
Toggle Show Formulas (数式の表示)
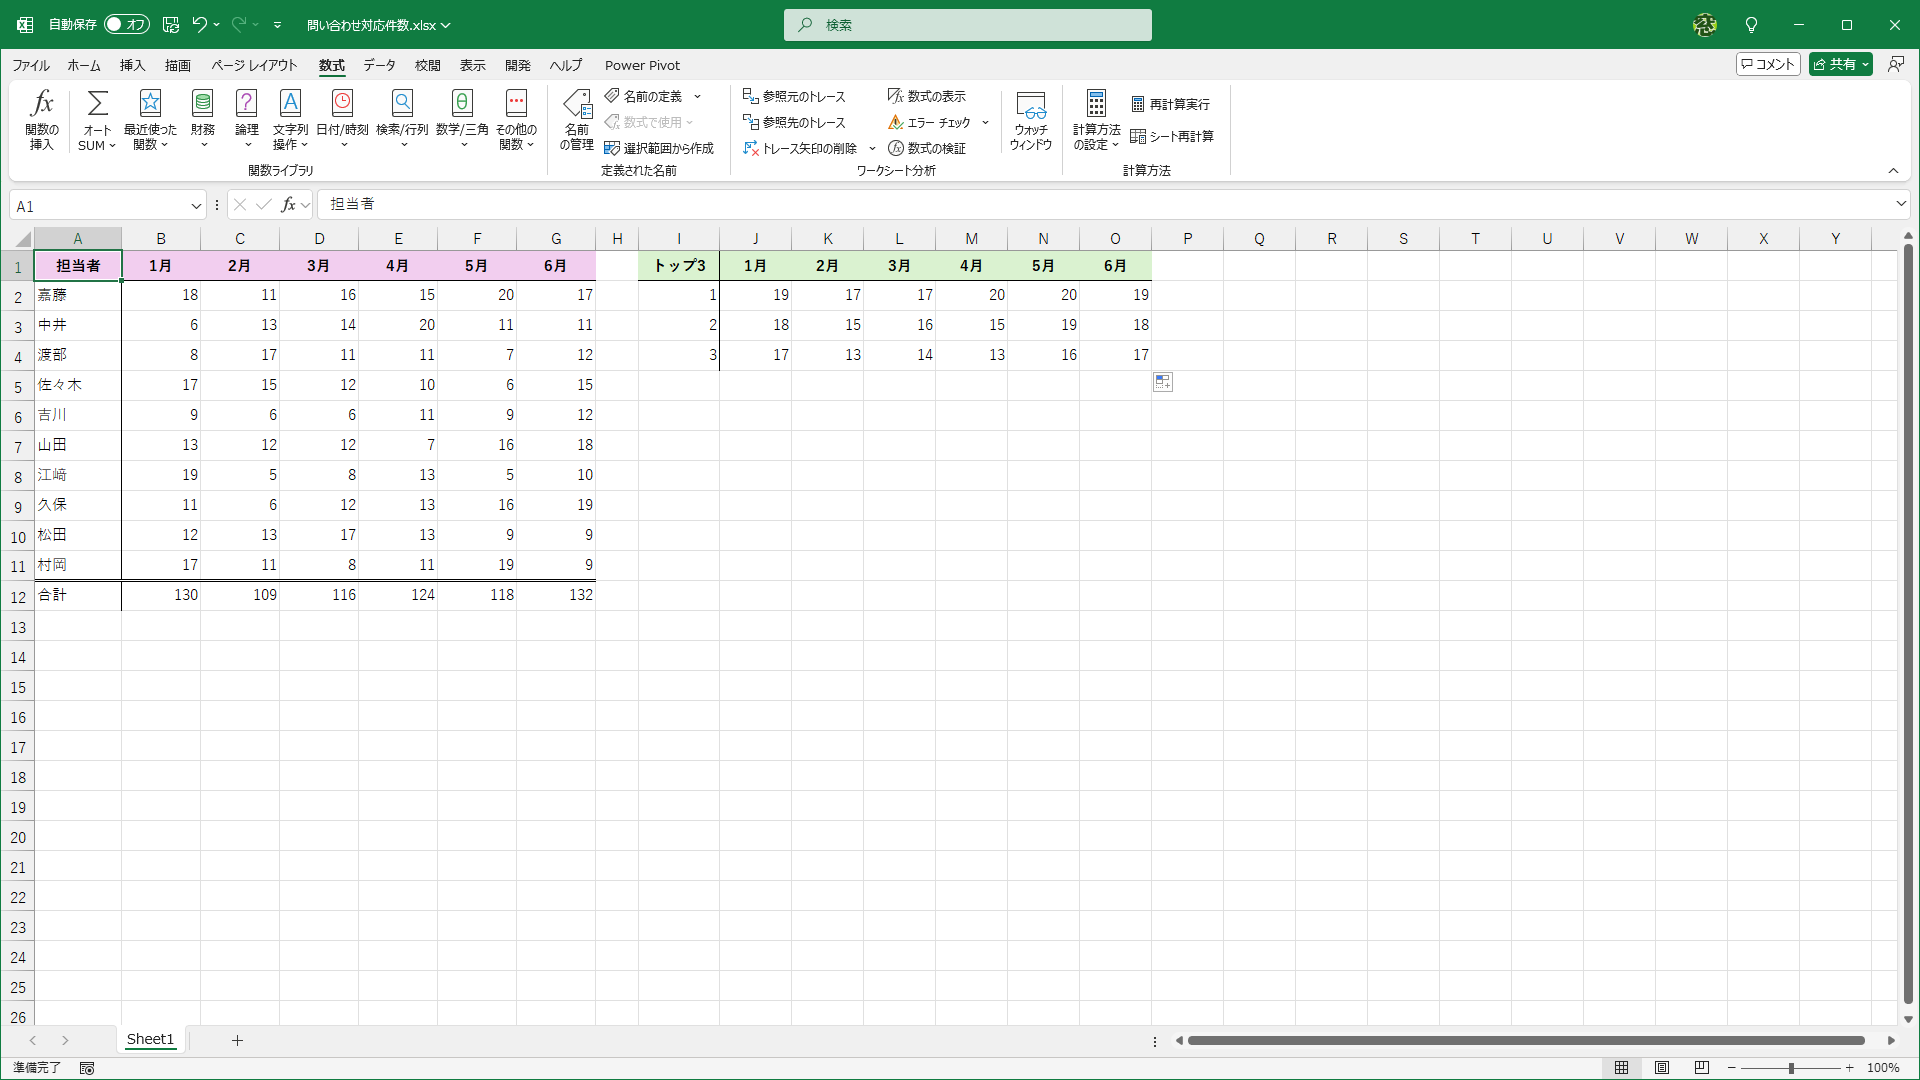point(926,96)
